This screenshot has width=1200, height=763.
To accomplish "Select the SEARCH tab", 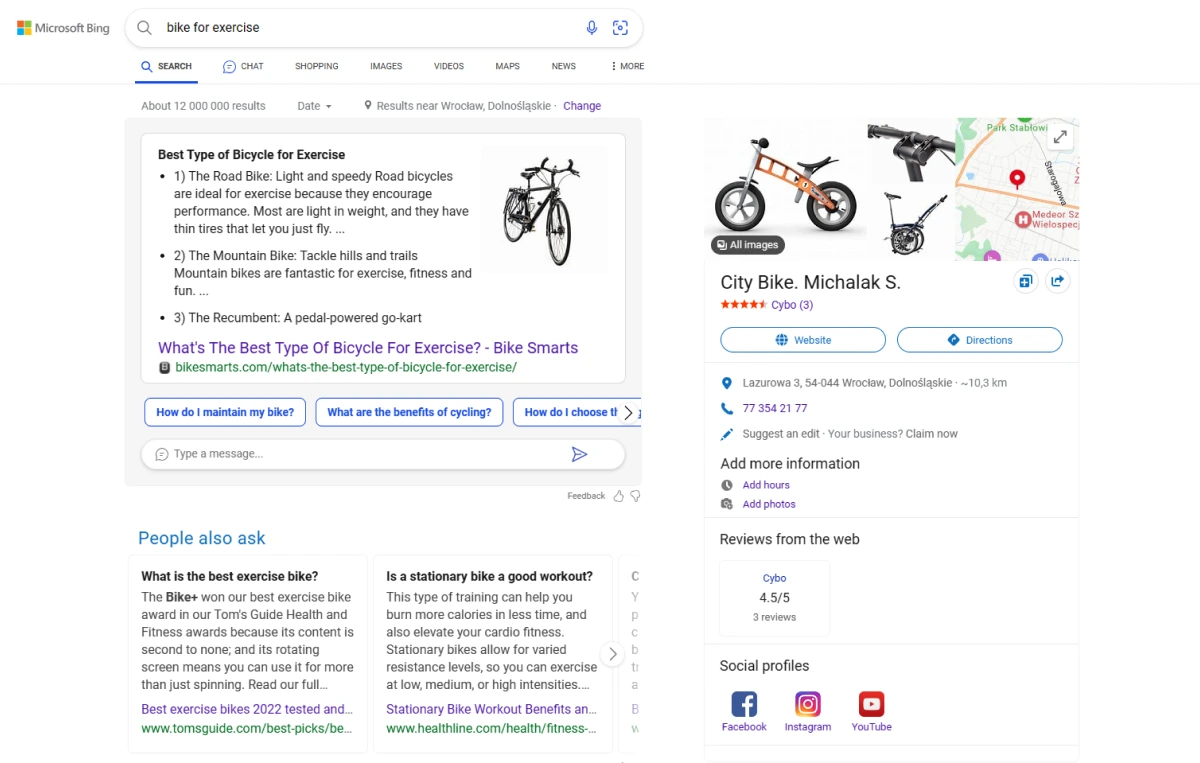I will [167, 66].
